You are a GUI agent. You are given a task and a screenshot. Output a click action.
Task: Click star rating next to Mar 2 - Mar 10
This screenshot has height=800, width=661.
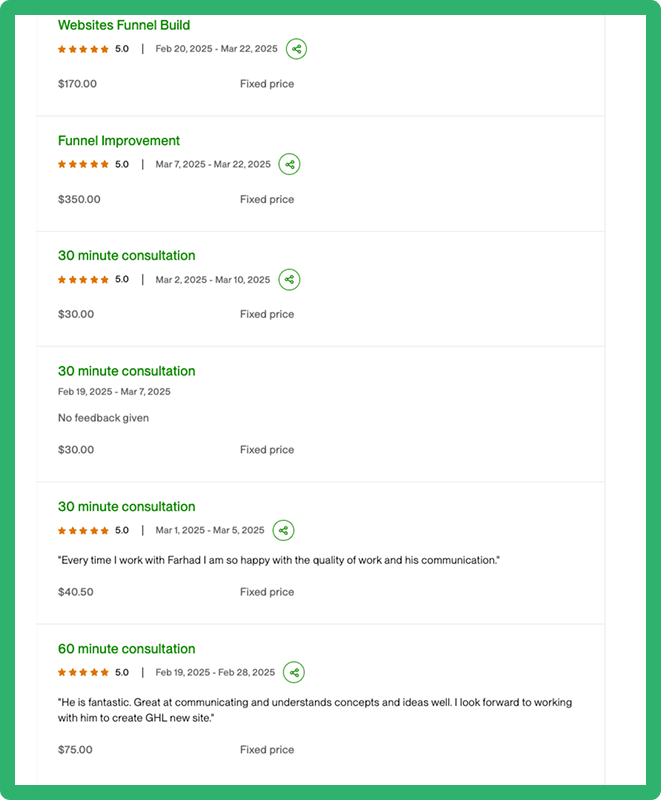point(83,279)
